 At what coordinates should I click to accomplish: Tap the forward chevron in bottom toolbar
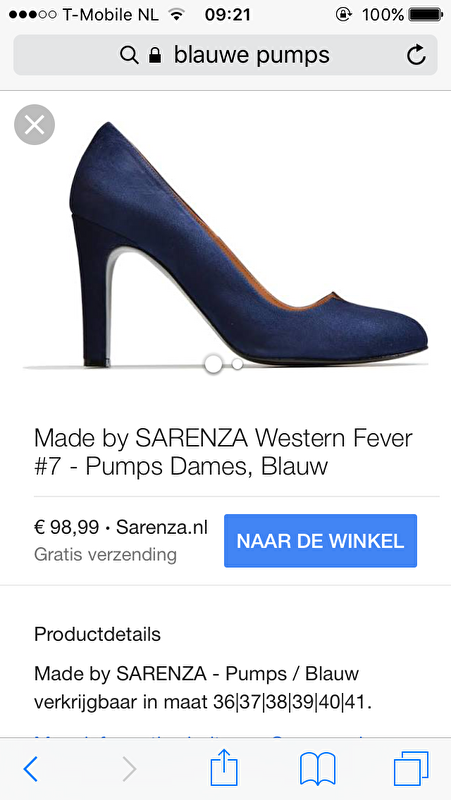pyautogui.click(x=130, y=768)
